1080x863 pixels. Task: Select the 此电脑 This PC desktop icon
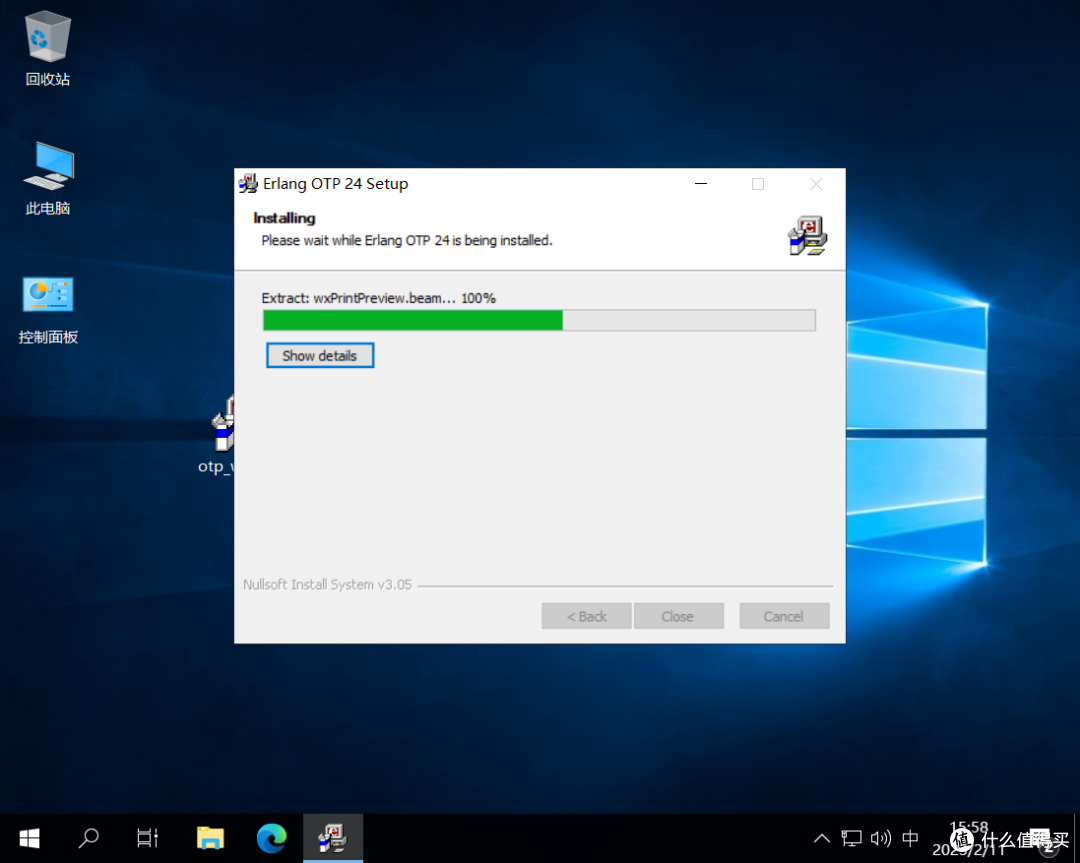tap(48, 178)
